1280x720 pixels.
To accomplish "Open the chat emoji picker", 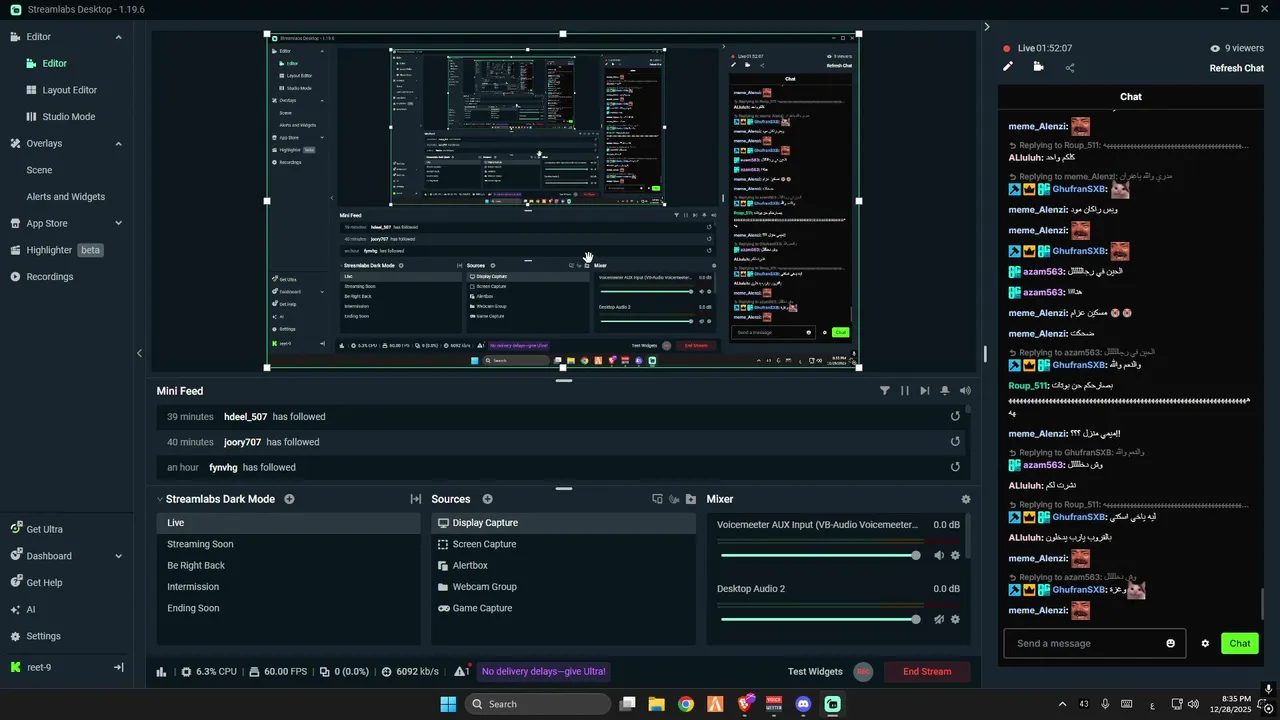I will (1171, 643).
